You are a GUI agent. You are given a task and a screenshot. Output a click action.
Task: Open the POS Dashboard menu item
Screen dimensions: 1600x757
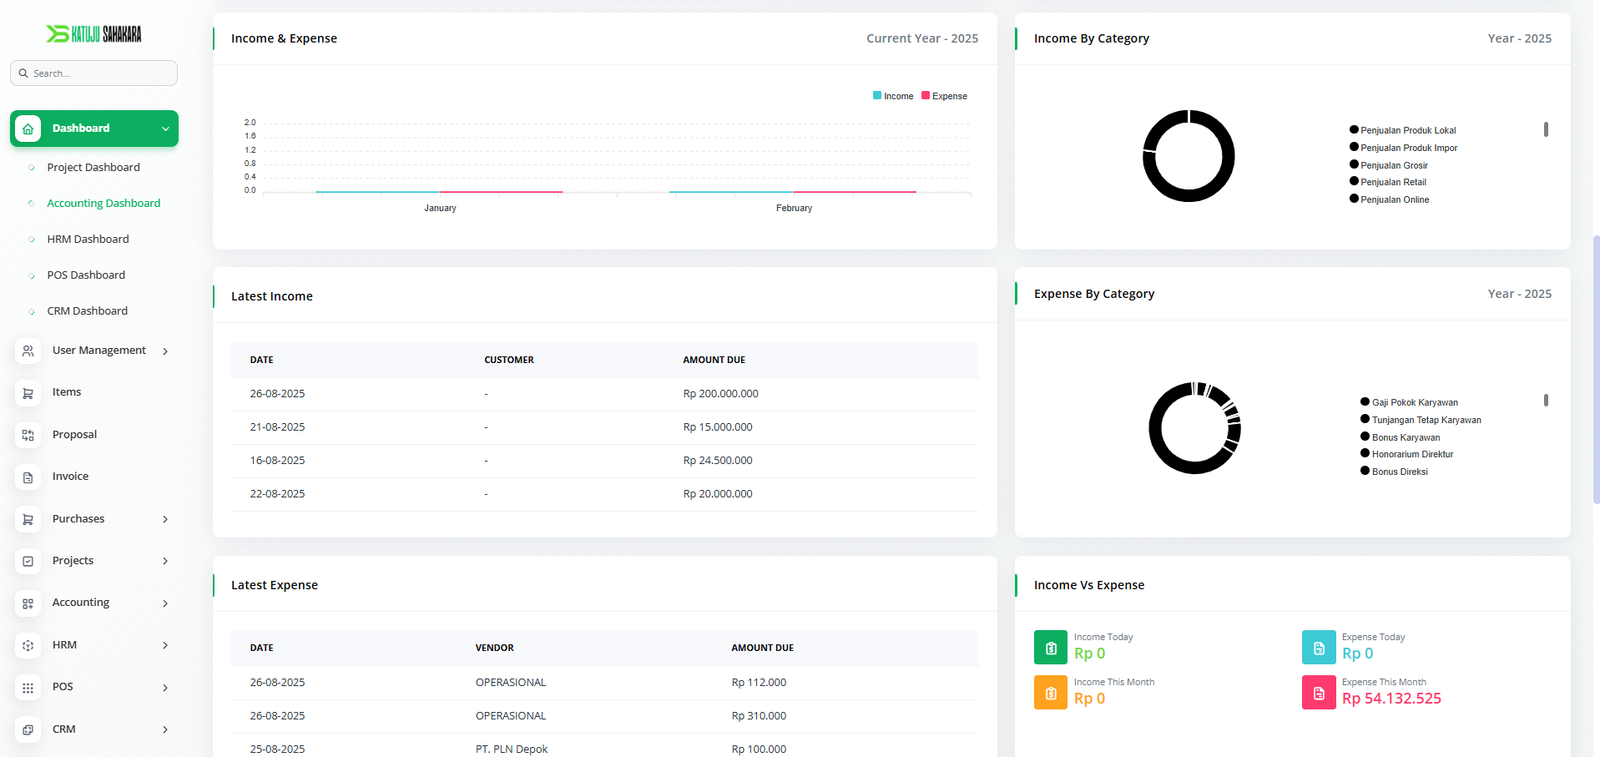[86, 275]
